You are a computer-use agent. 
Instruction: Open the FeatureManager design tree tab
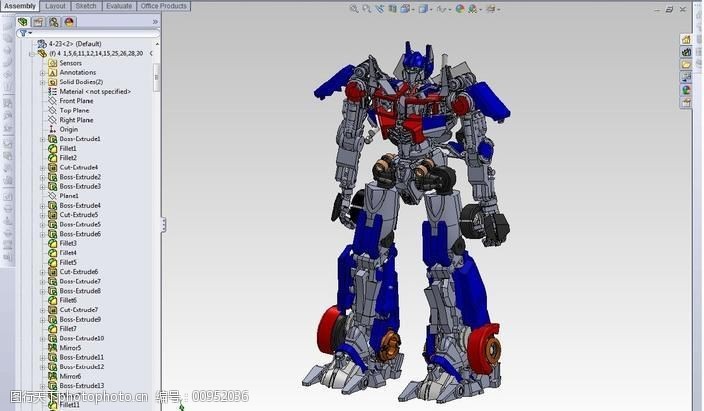coord(23,22)
